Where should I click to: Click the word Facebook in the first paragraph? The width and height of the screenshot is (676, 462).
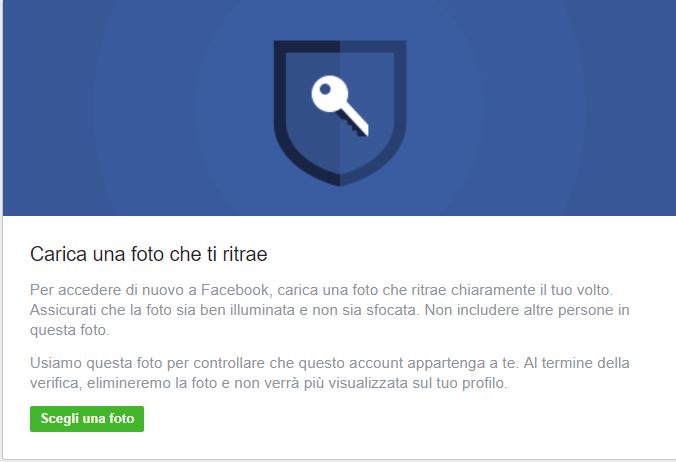pyautogui.click(x=235, y=290)
